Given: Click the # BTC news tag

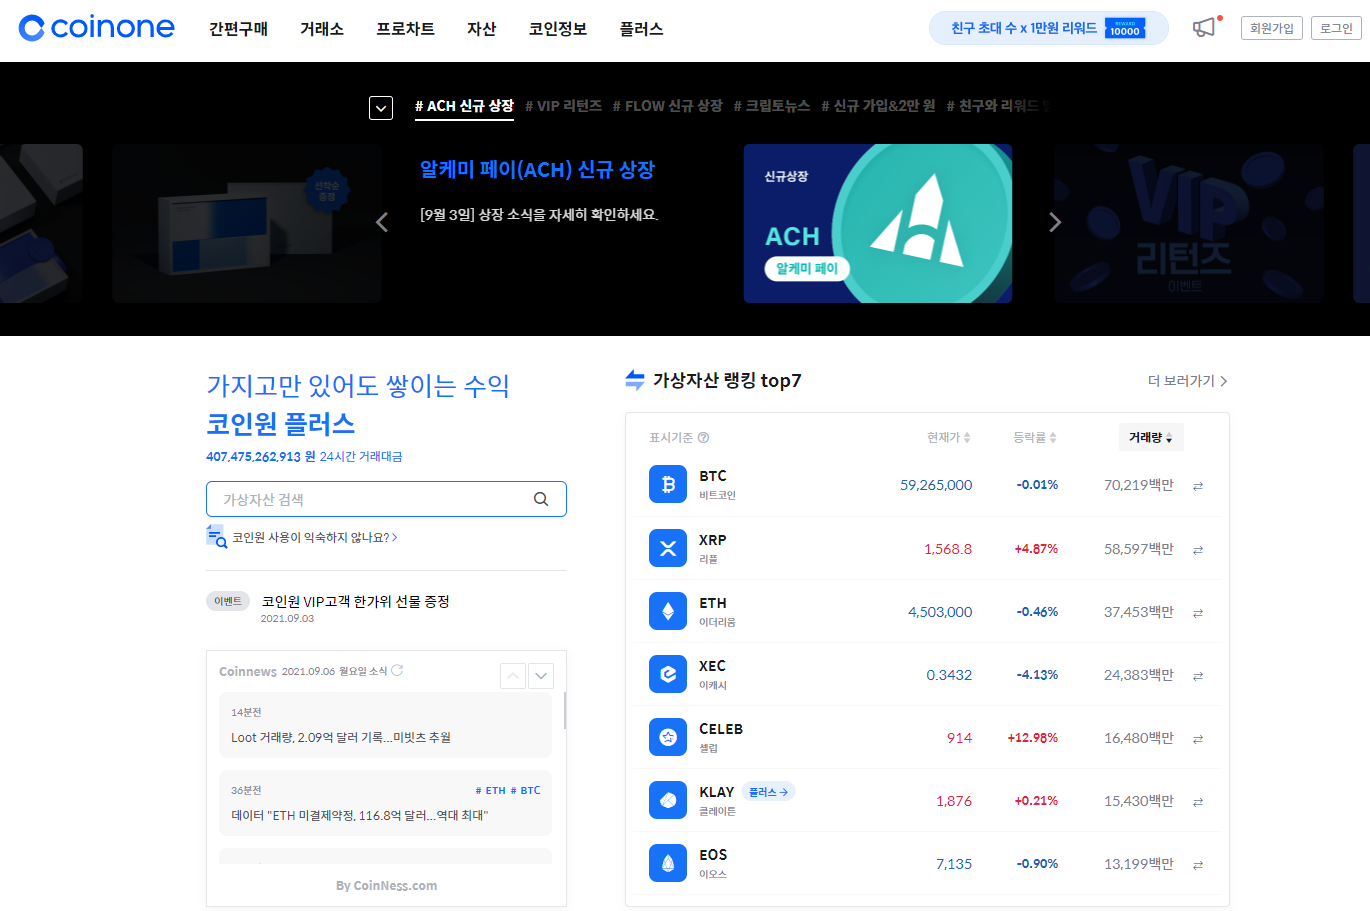Looking at the screenshot, I should (x=525, y=790).
